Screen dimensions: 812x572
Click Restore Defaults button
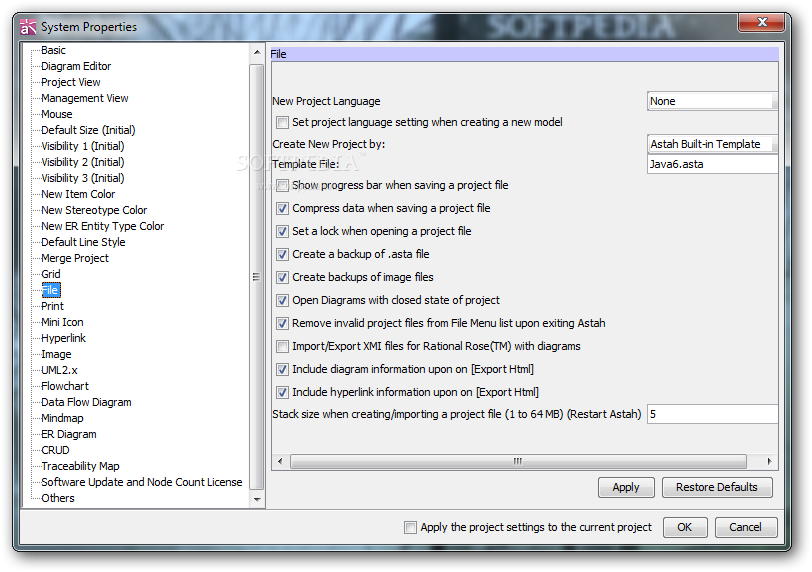point(717,487)
